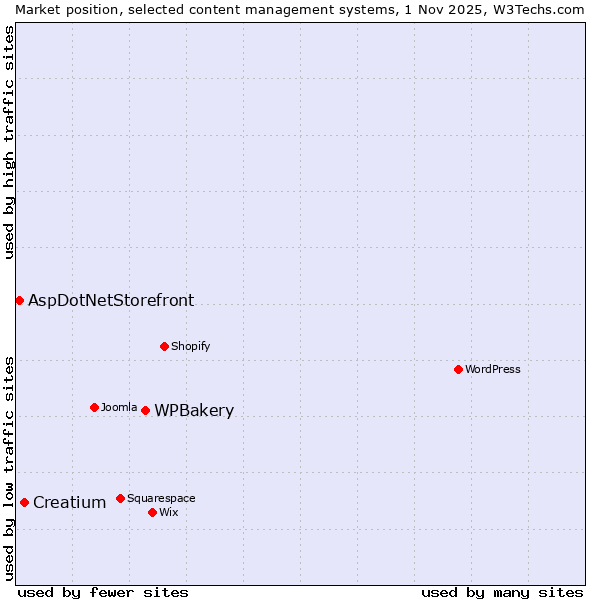Select the WordPress red data point
This screenshot has height=600, width=600.
click(458, 369)
